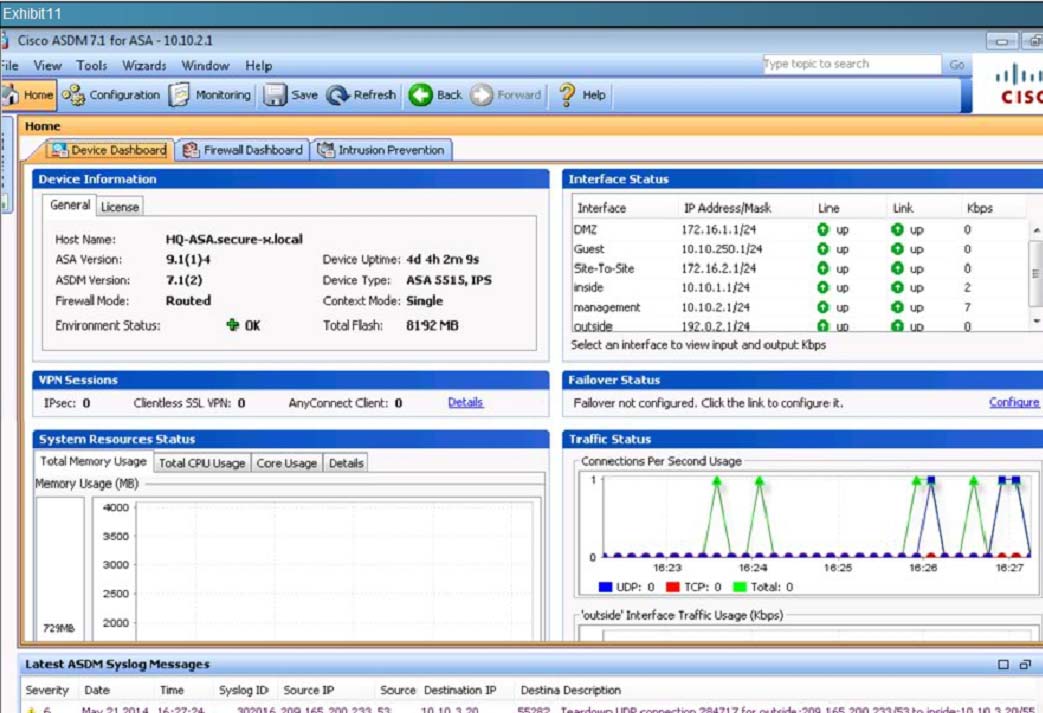The width and height of the screenshot is (1043, 713).
Task: Click the search topic input field
Action: click(x=851, y=64)
